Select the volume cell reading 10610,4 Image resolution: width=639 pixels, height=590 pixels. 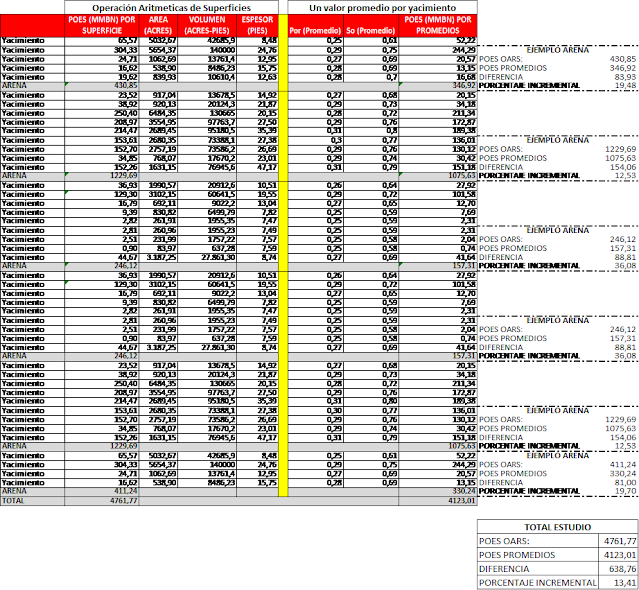coord(207,77)
